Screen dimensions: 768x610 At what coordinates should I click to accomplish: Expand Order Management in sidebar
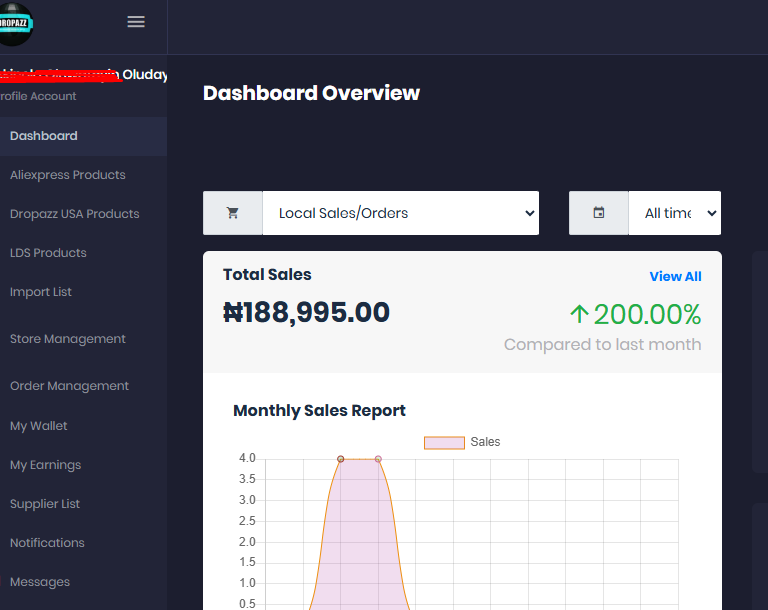69,386
